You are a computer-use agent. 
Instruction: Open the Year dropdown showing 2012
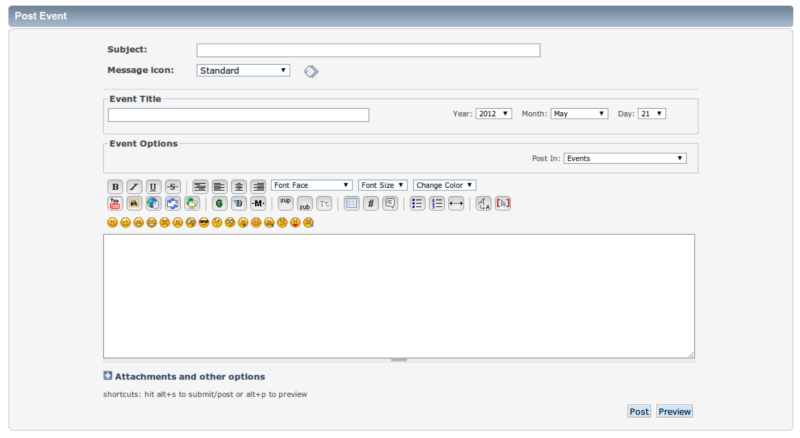coord(494,114)
